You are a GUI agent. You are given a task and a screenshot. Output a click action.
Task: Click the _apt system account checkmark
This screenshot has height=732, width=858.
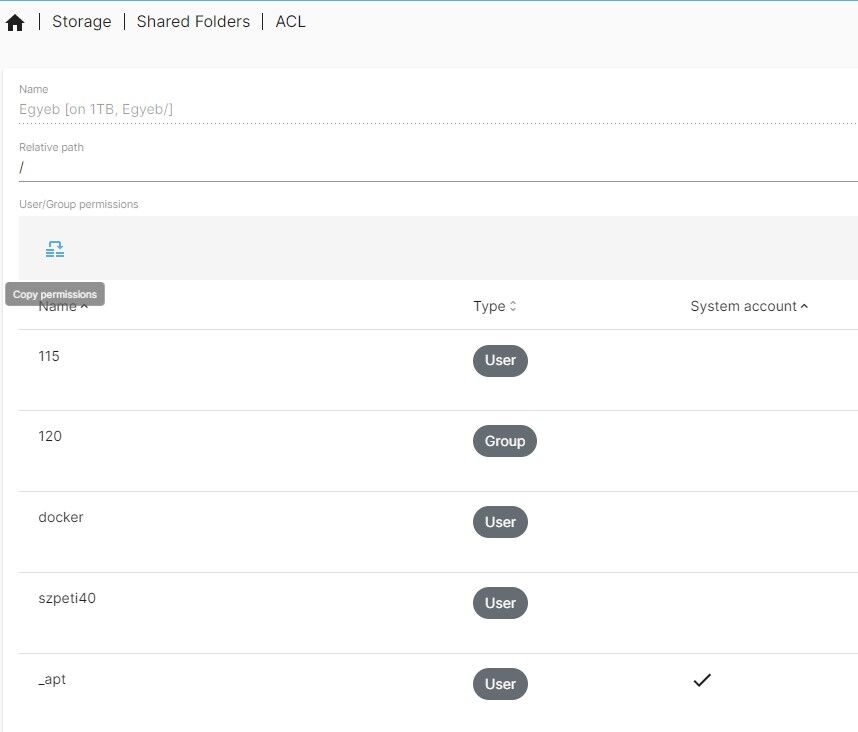point(702,680)
